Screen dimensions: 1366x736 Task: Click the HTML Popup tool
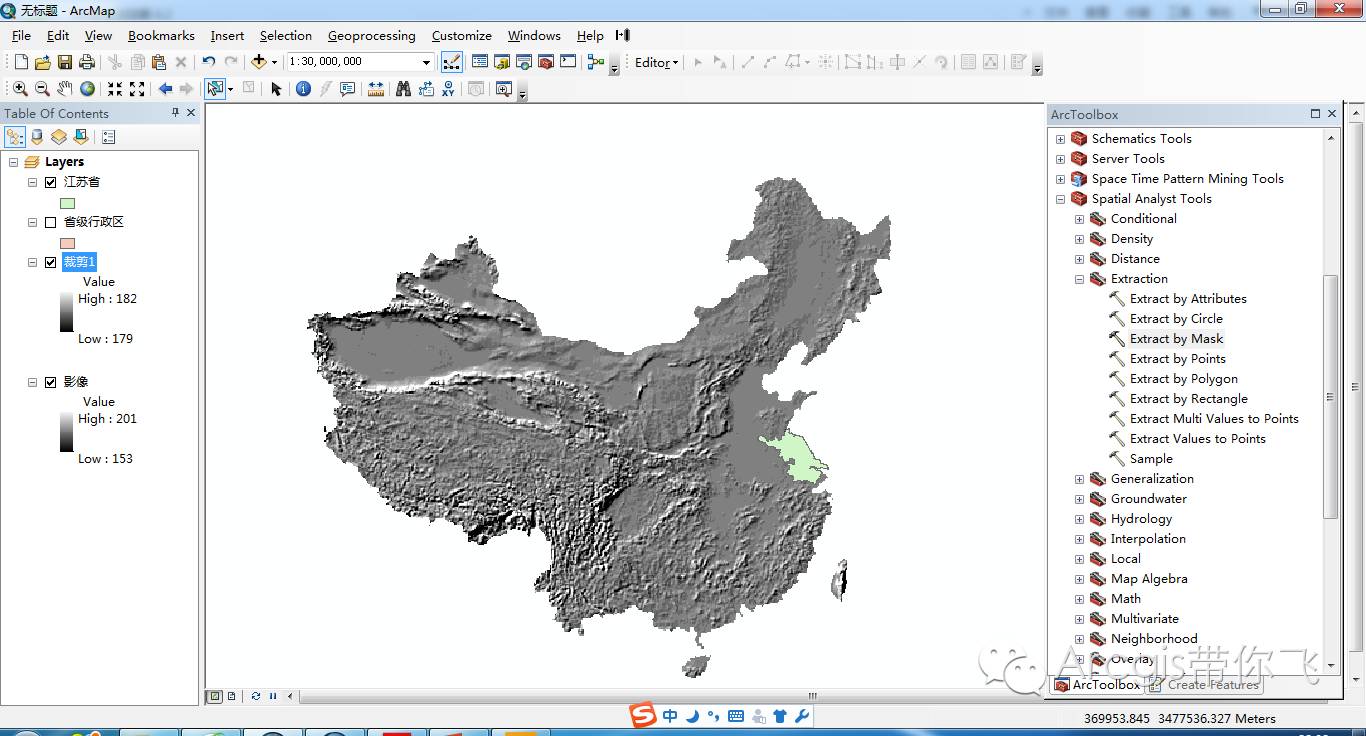(x=348, y=89)
